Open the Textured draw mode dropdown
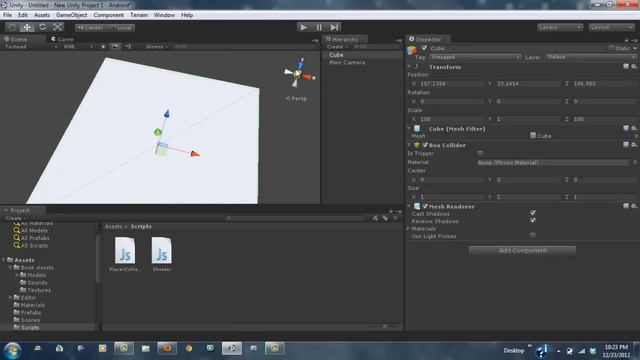The height and width of the screenshot is (360, 640). point(30,47)
